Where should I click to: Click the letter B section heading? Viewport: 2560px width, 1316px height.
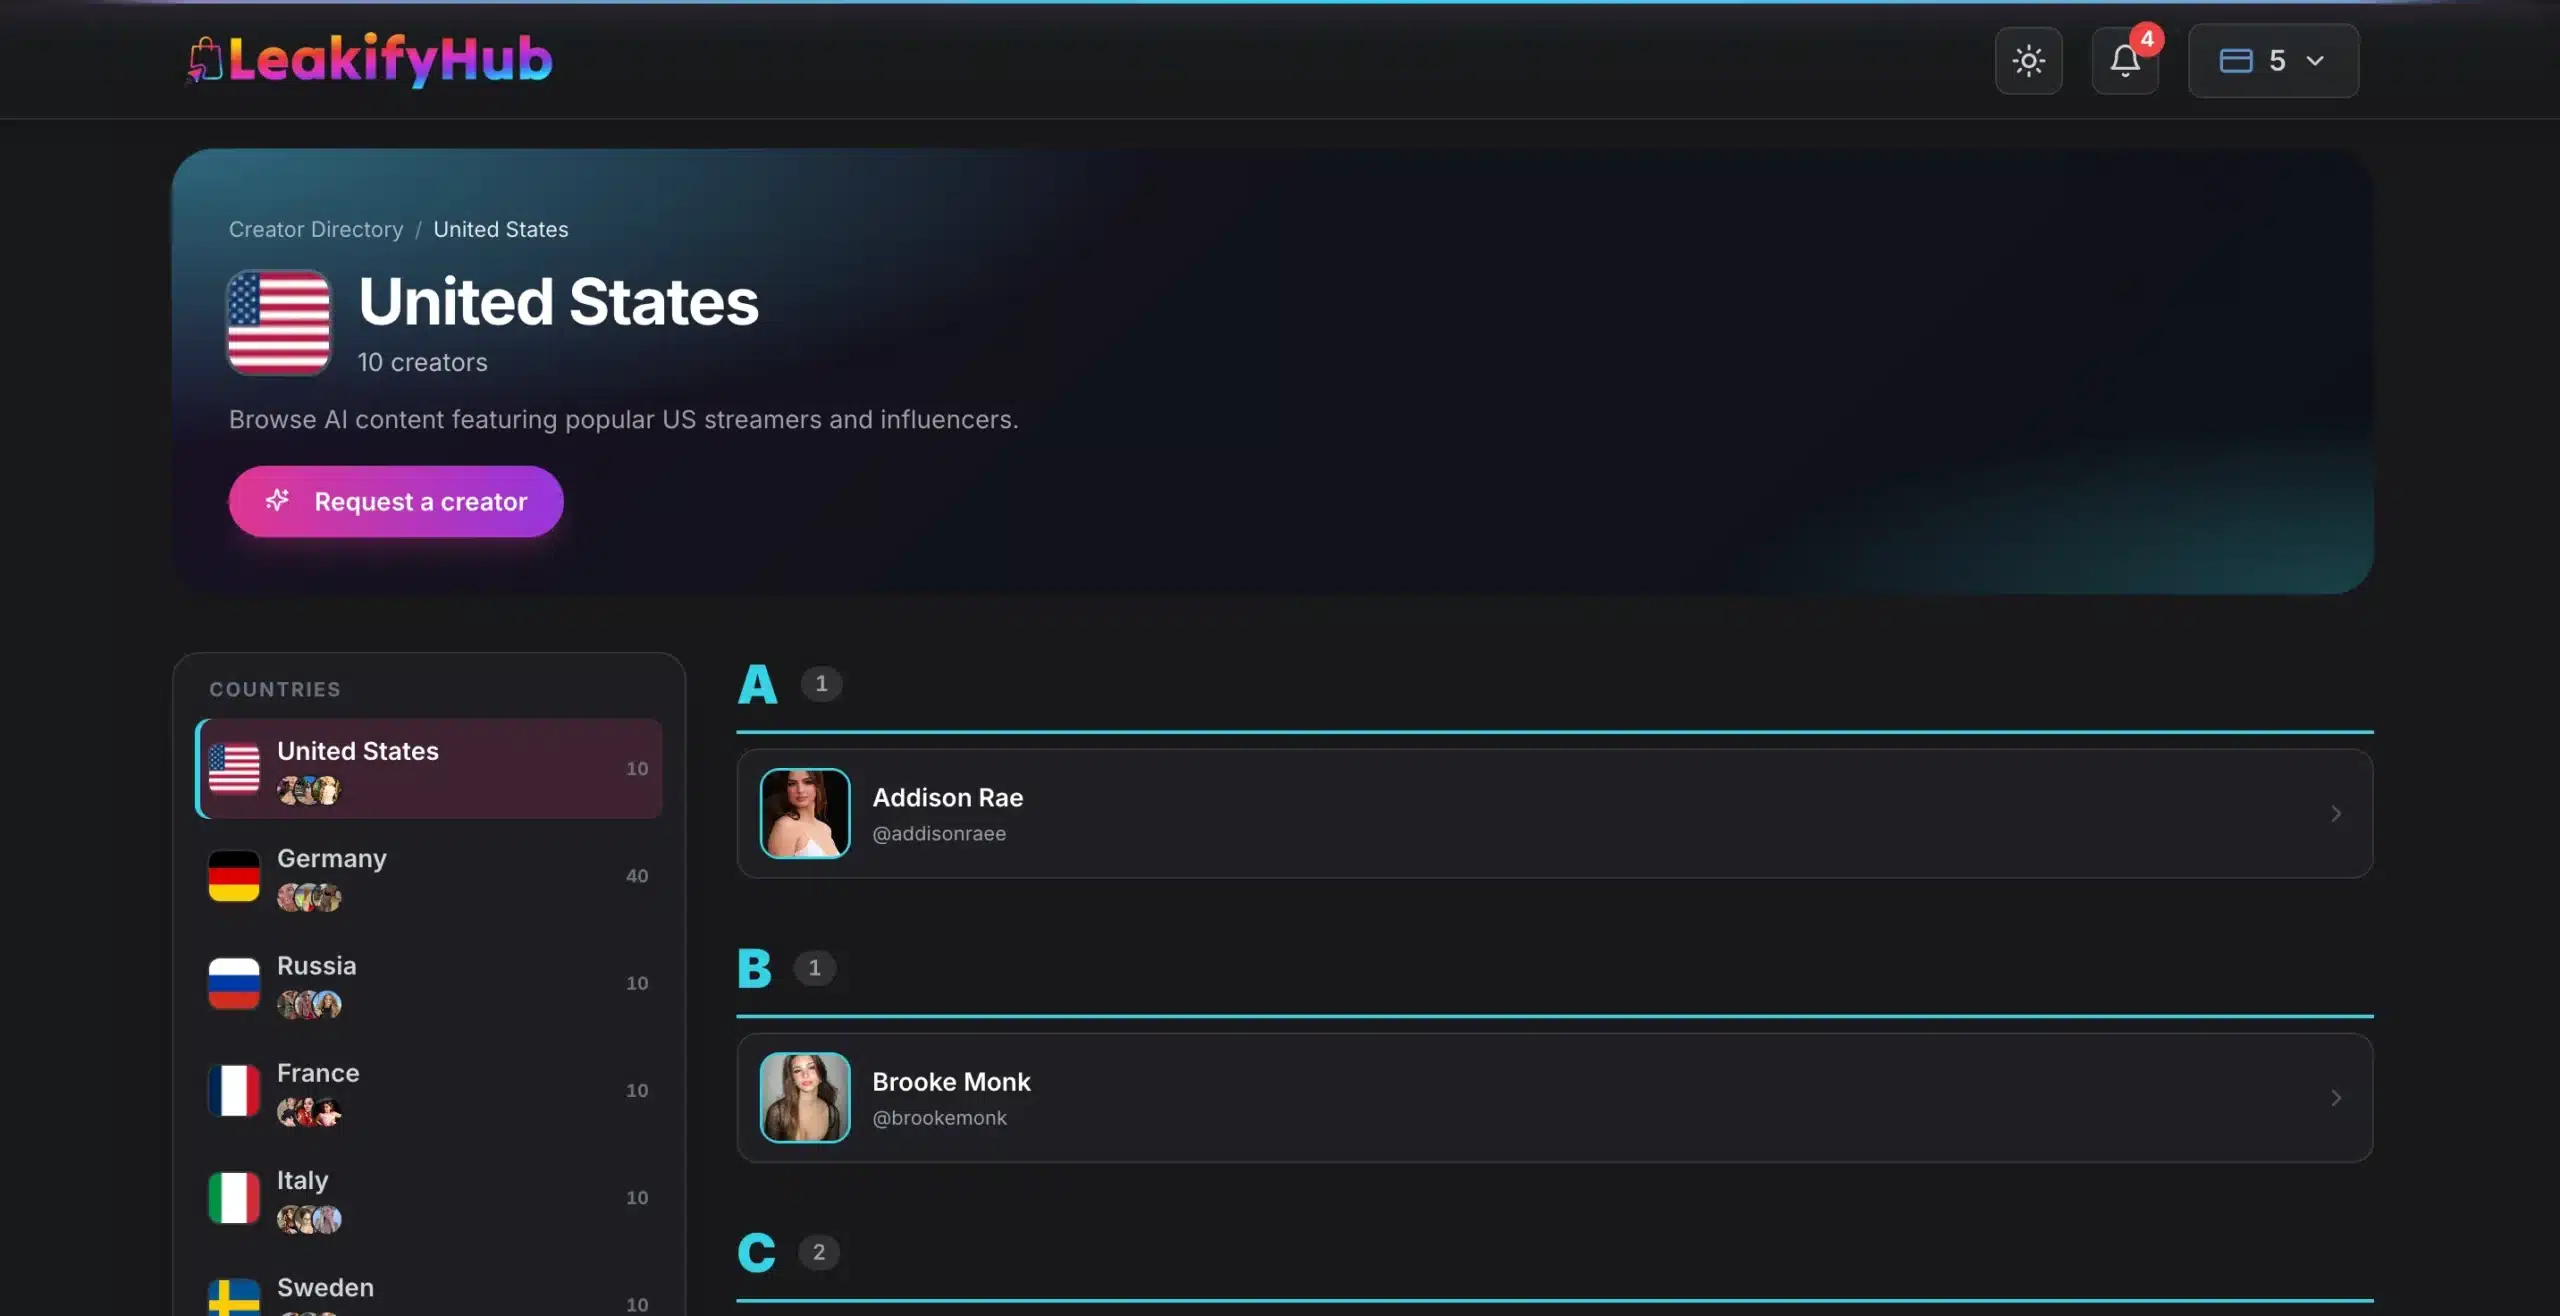pyautogui.click(x=754, y=968)
